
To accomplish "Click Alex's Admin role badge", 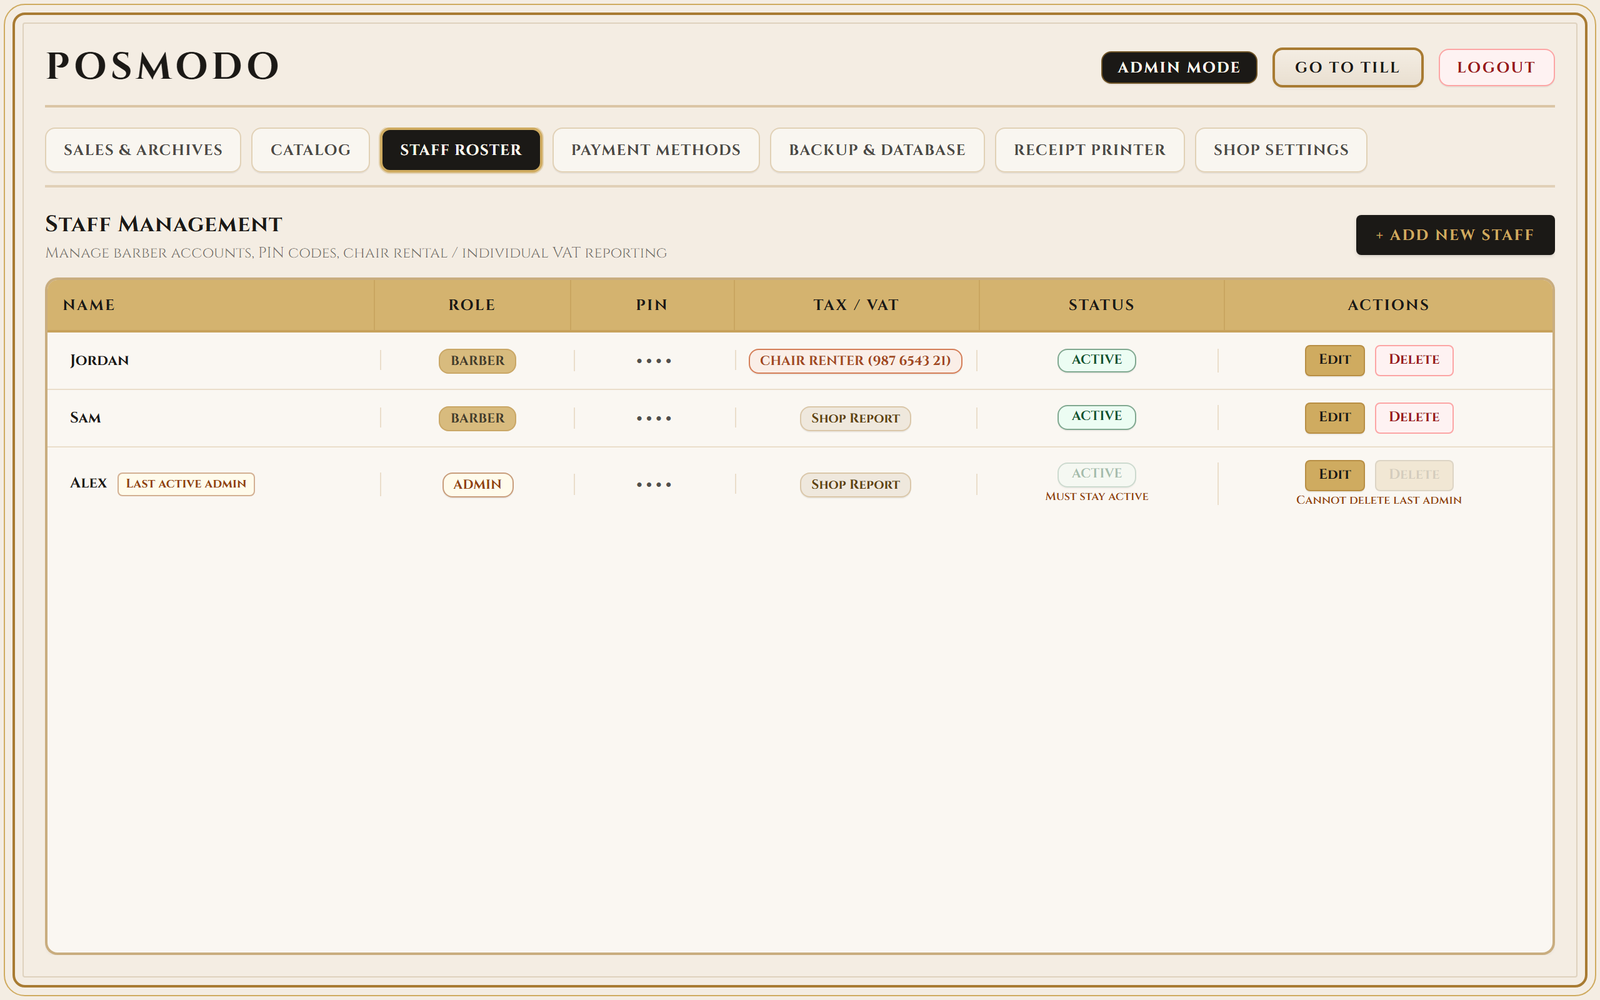I will point(478,485).
